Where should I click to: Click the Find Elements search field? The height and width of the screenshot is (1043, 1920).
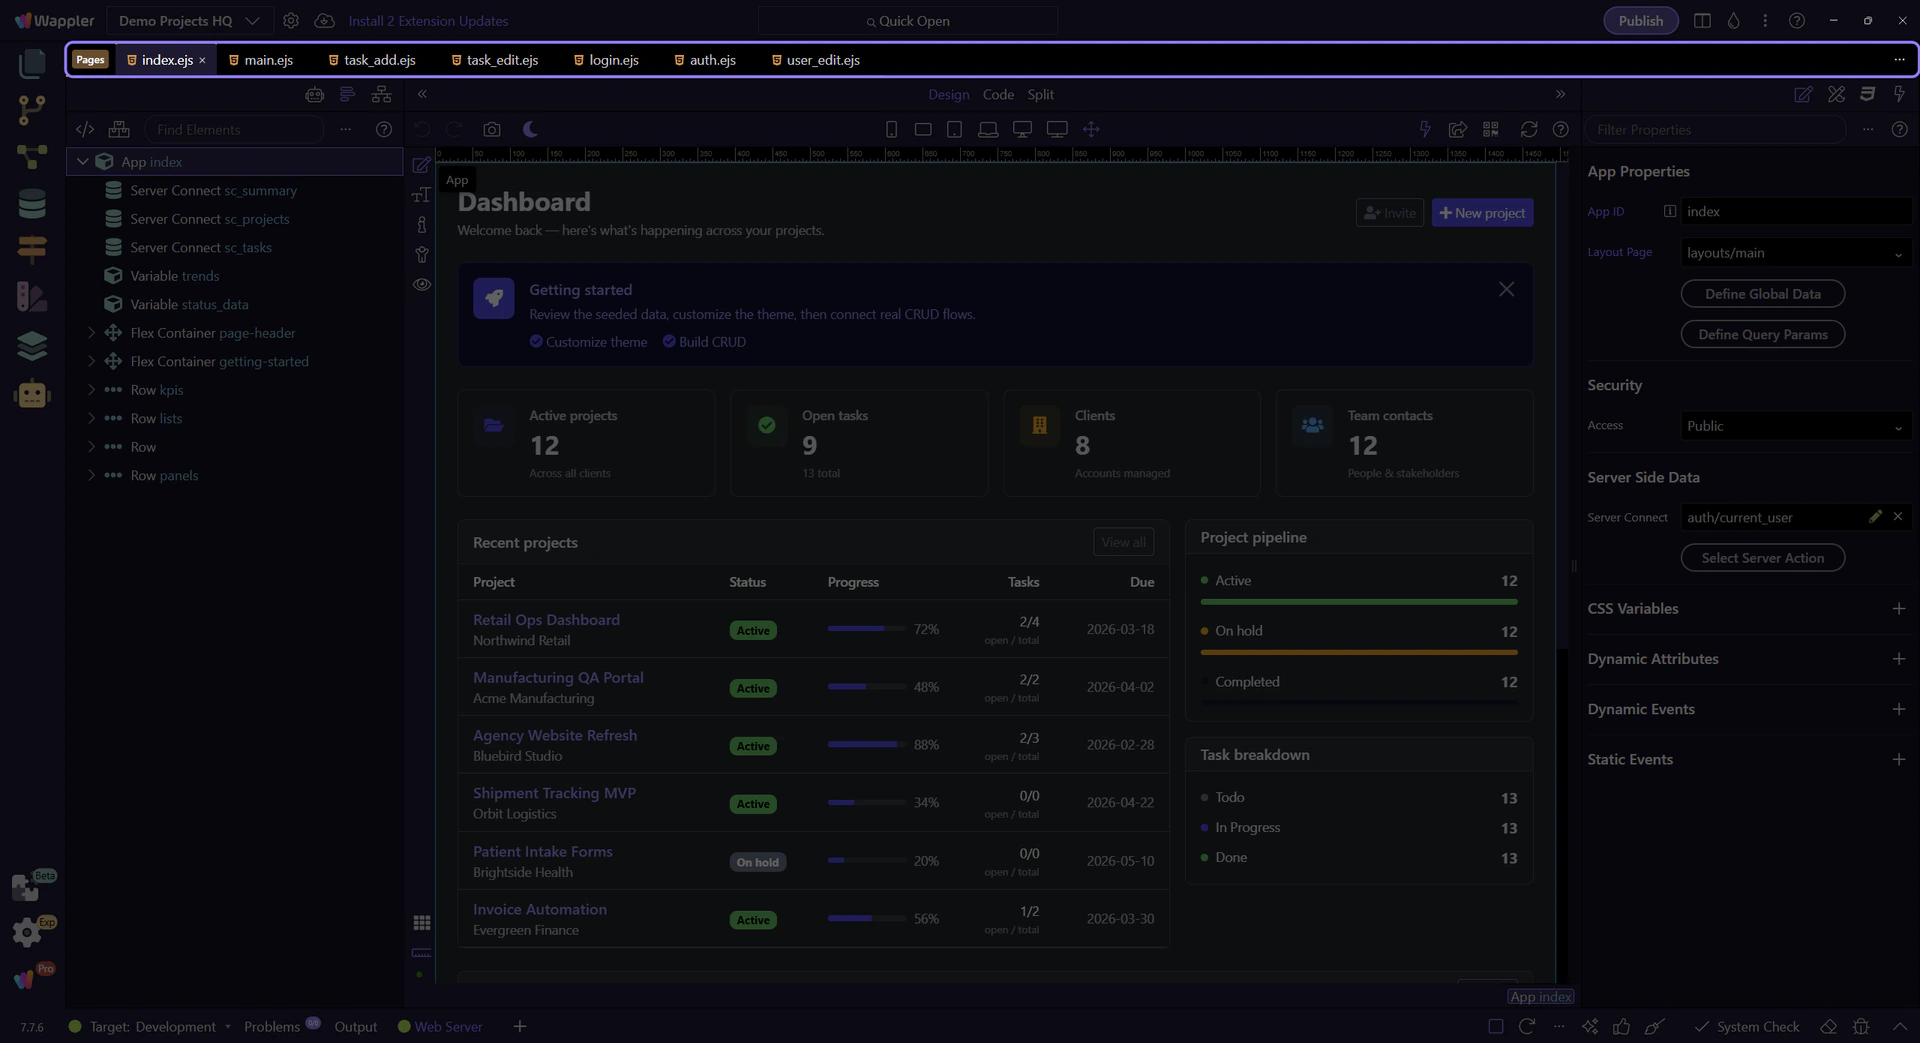click(x=234, y=130)
